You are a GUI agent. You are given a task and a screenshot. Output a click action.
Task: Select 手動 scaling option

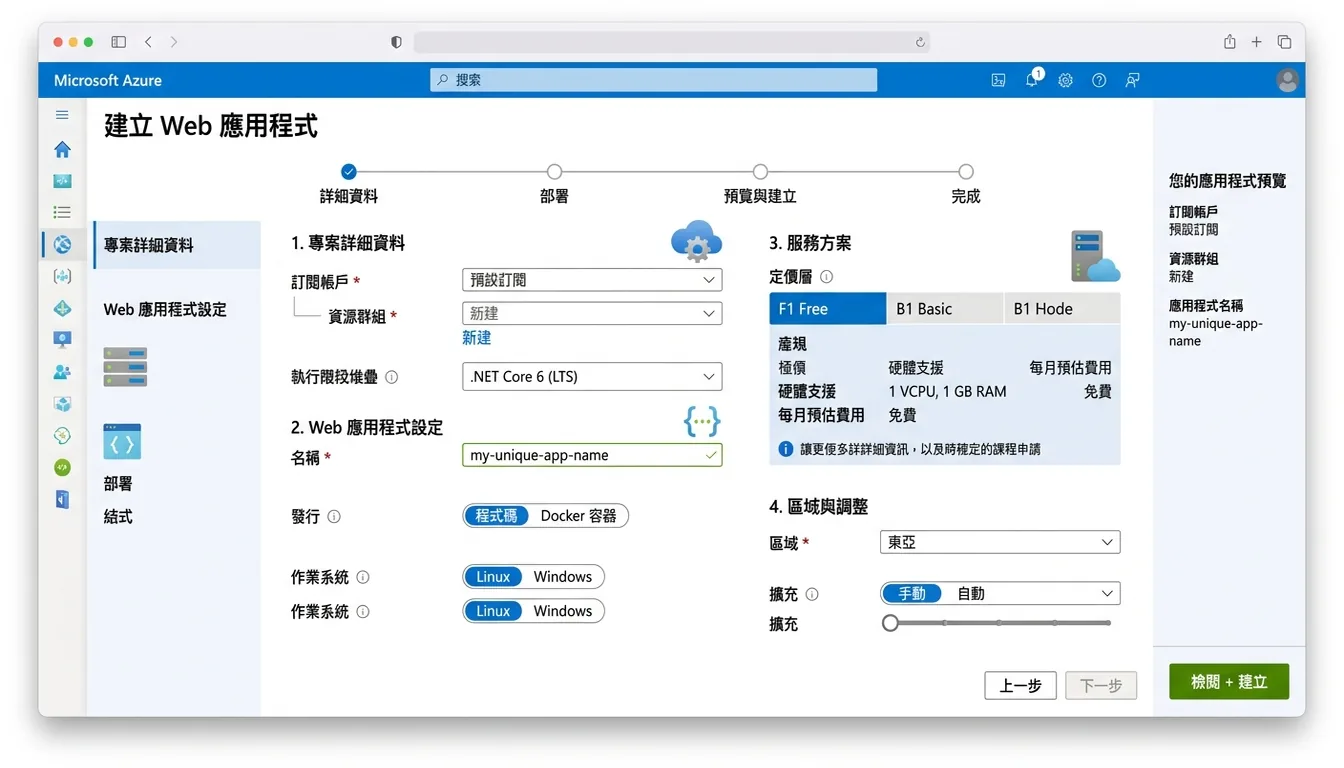[912, 594]
